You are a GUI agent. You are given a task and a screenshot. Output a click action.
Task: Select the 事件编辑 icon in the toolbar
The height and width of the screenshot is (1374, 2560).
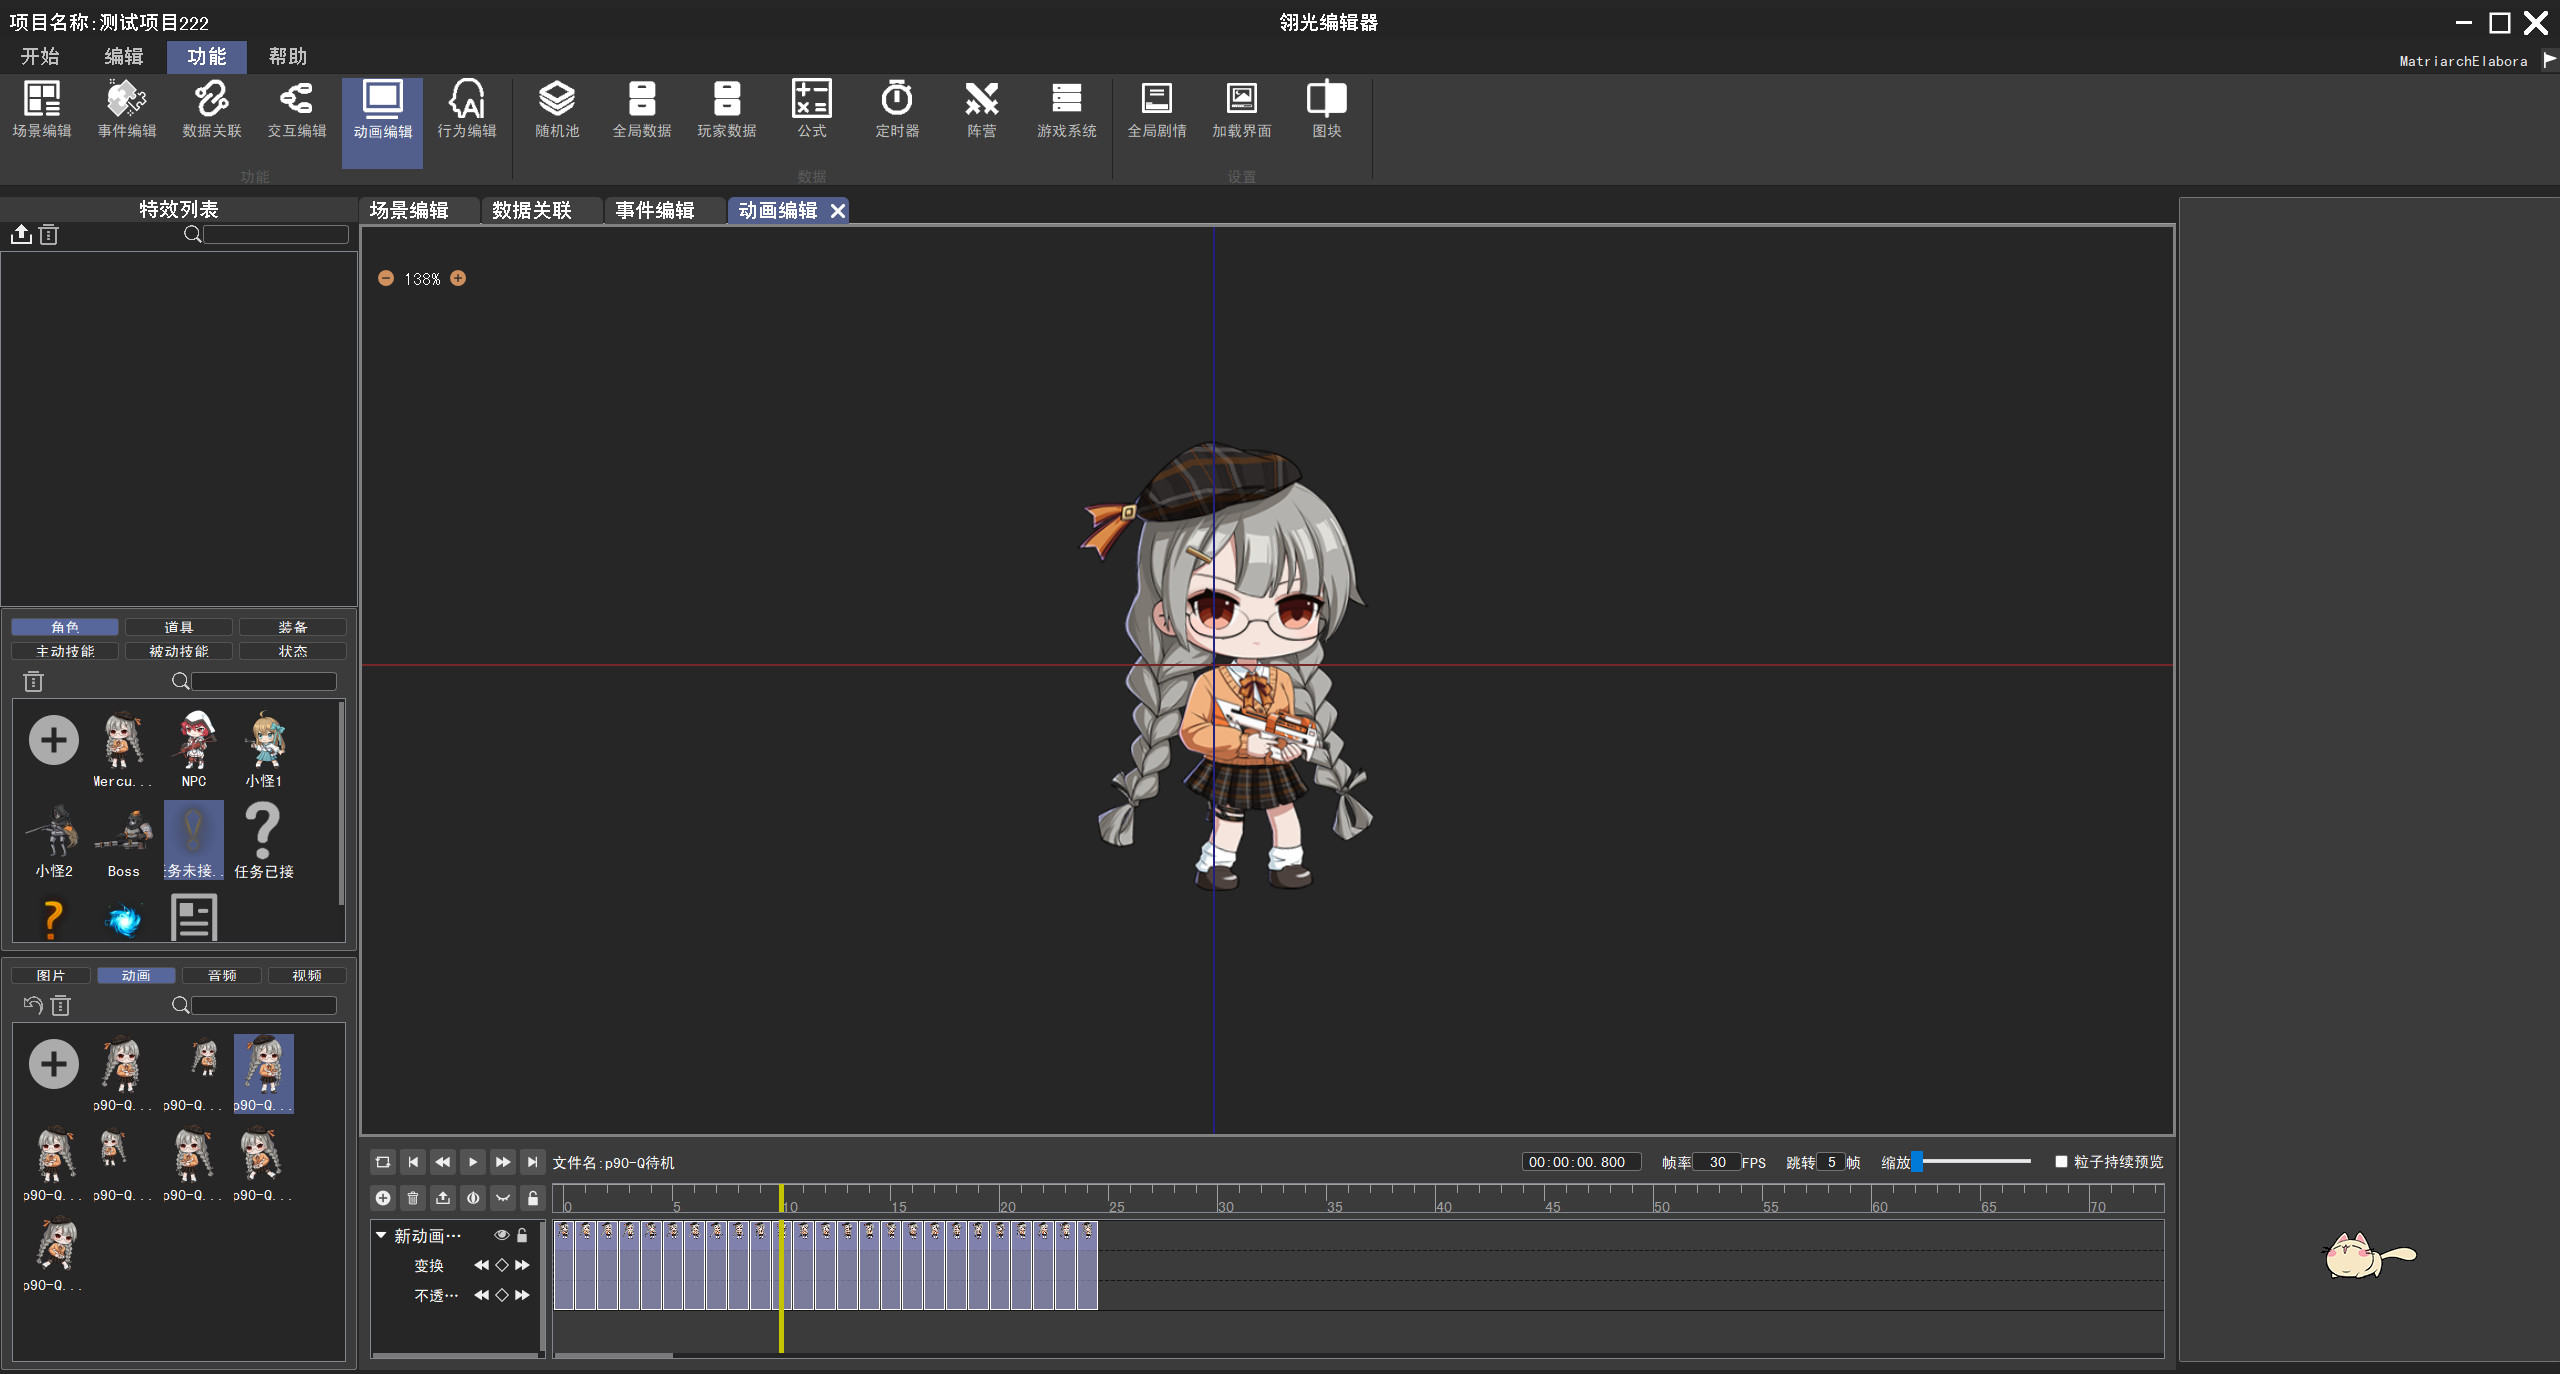127,110
